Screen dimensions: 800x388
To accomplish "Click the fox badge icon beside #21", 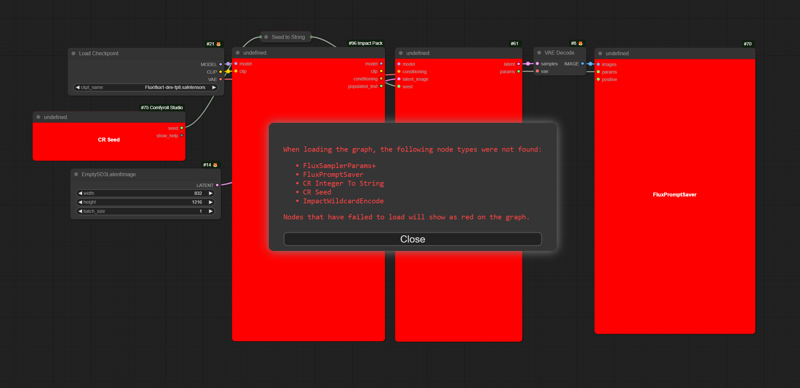I will 218,44.
